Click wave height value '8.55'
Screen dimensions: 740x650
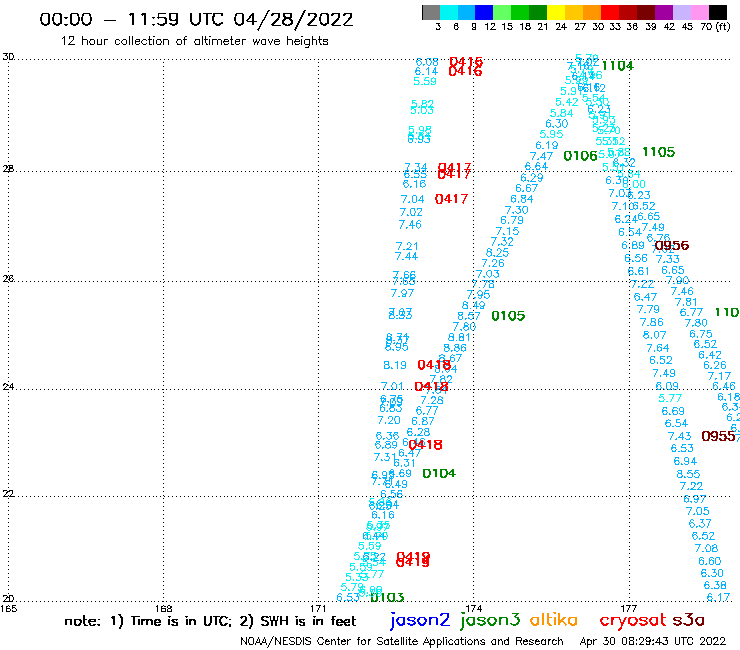coord(688,474)
